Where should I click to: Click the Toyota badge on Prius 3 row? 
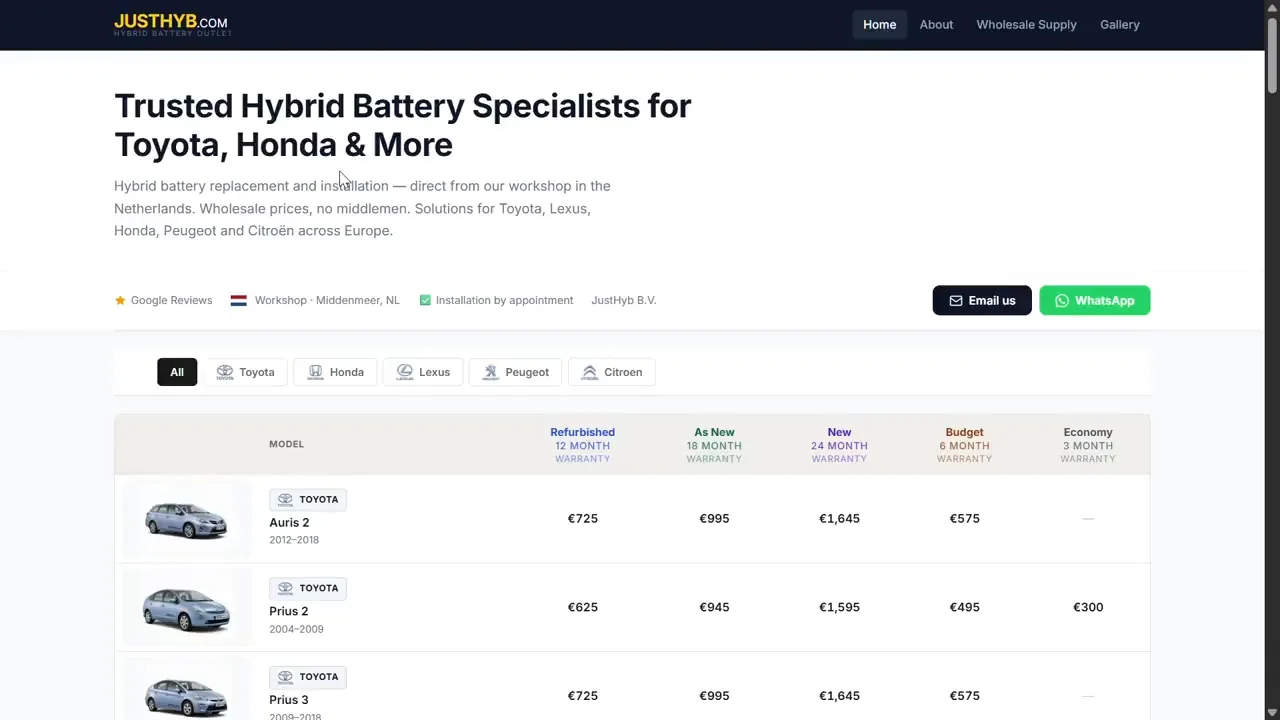308,677
